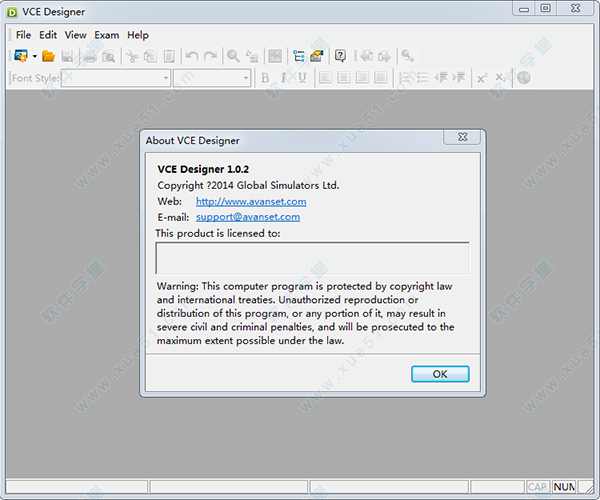Toggle Italic formatting

click(284, 78)
